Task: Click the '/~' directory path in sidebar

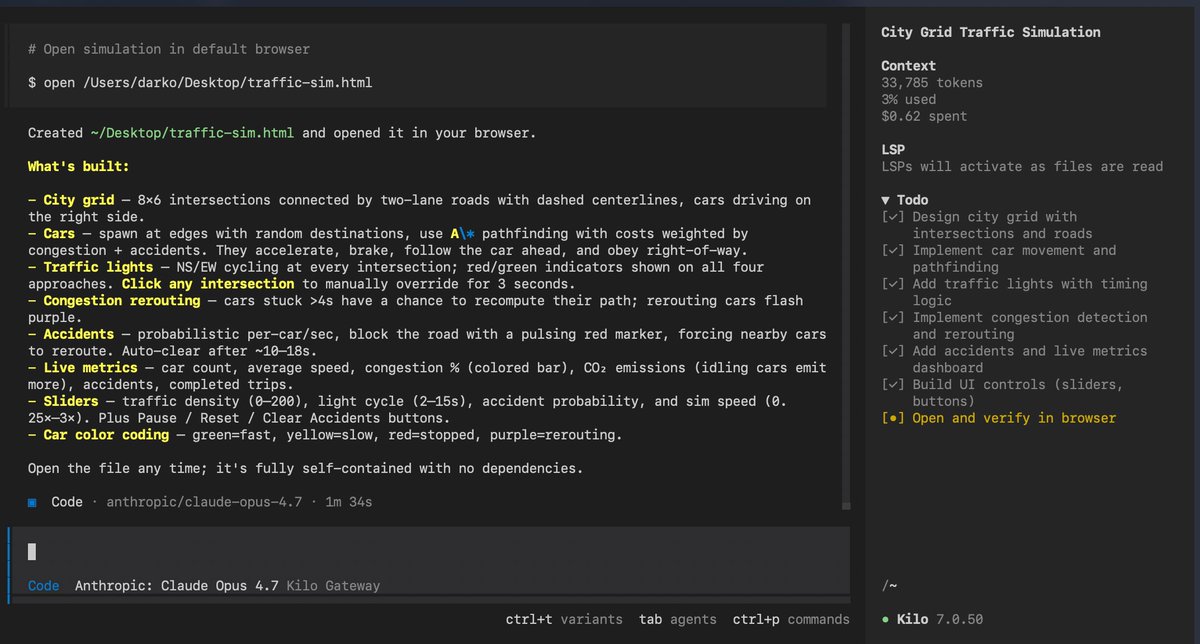Action: (x=889, y=585)
